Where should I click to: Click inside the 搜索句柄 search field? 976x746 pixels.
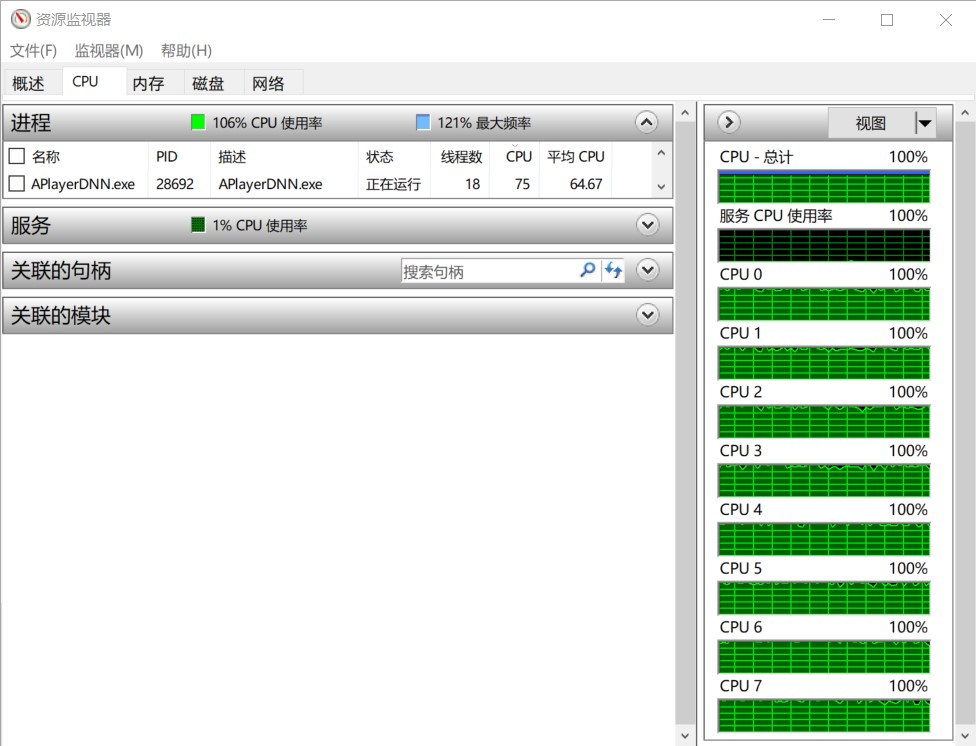pyautogui.click(x=488, y=271)
